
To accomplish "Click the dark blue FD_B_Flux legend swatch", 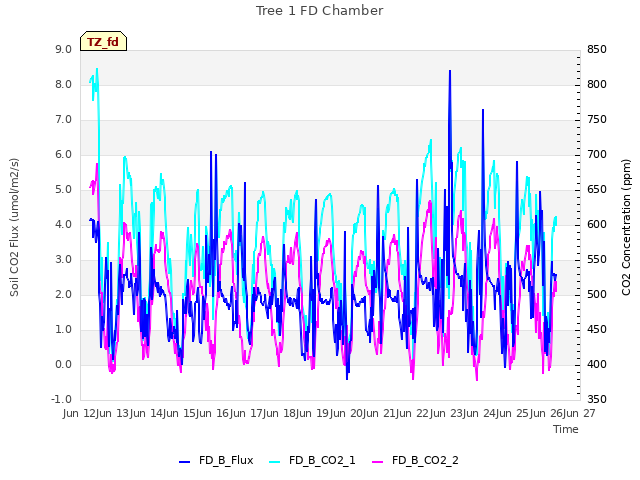I will [184, 462].
